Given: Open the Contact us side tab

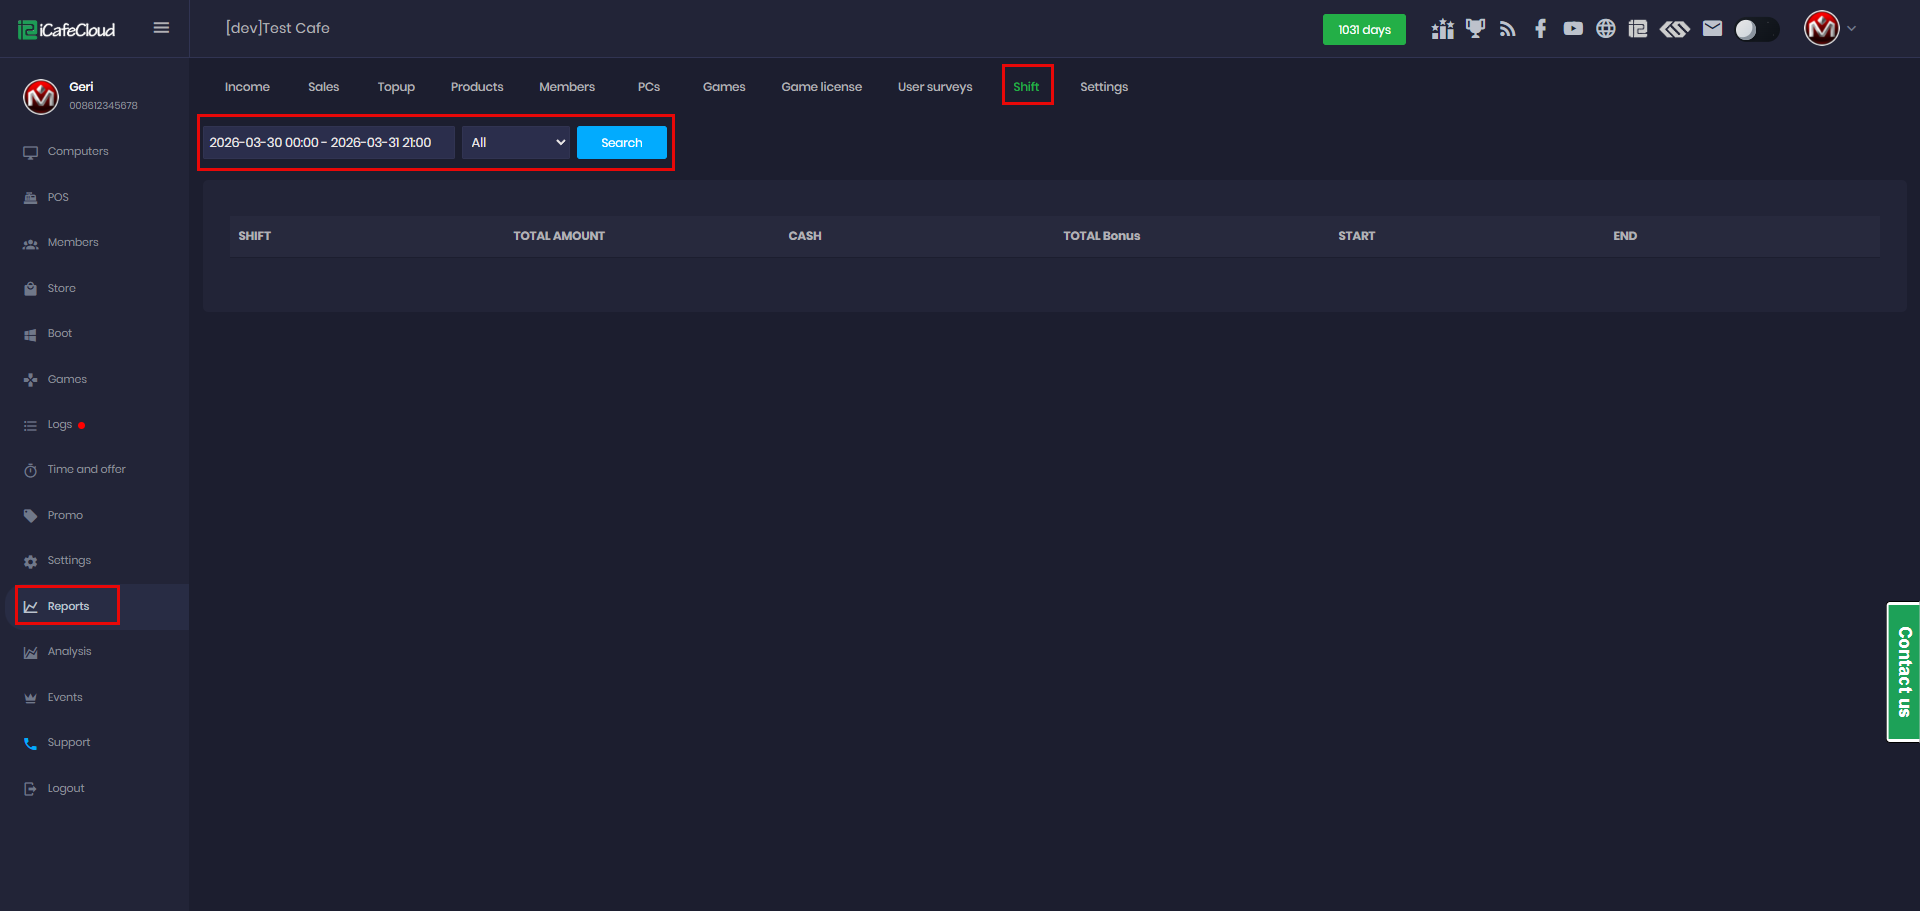Looking at the screenshot, I should [x=1903, y=672].
